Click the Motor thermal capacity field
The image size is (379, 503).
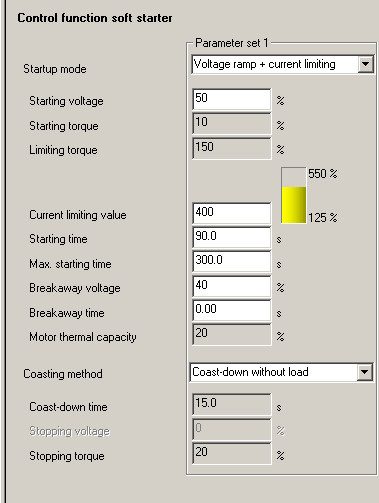coord(231,334)
